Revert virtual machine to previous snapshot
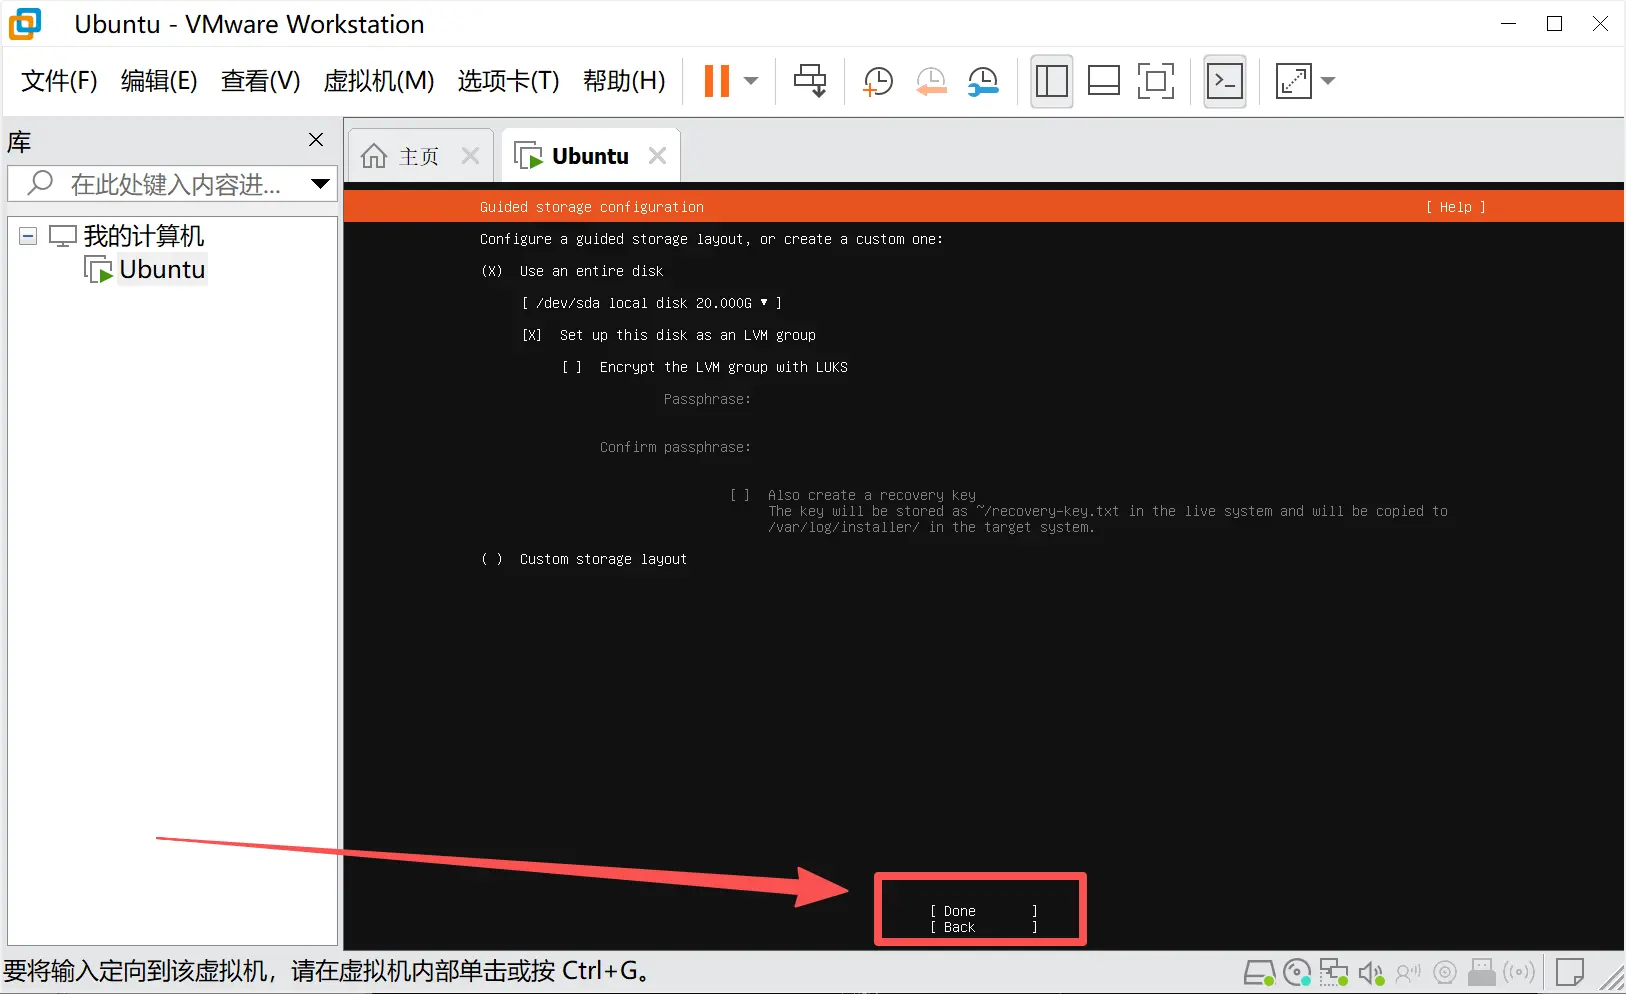1626x994 pixels. tap(931, 81)
